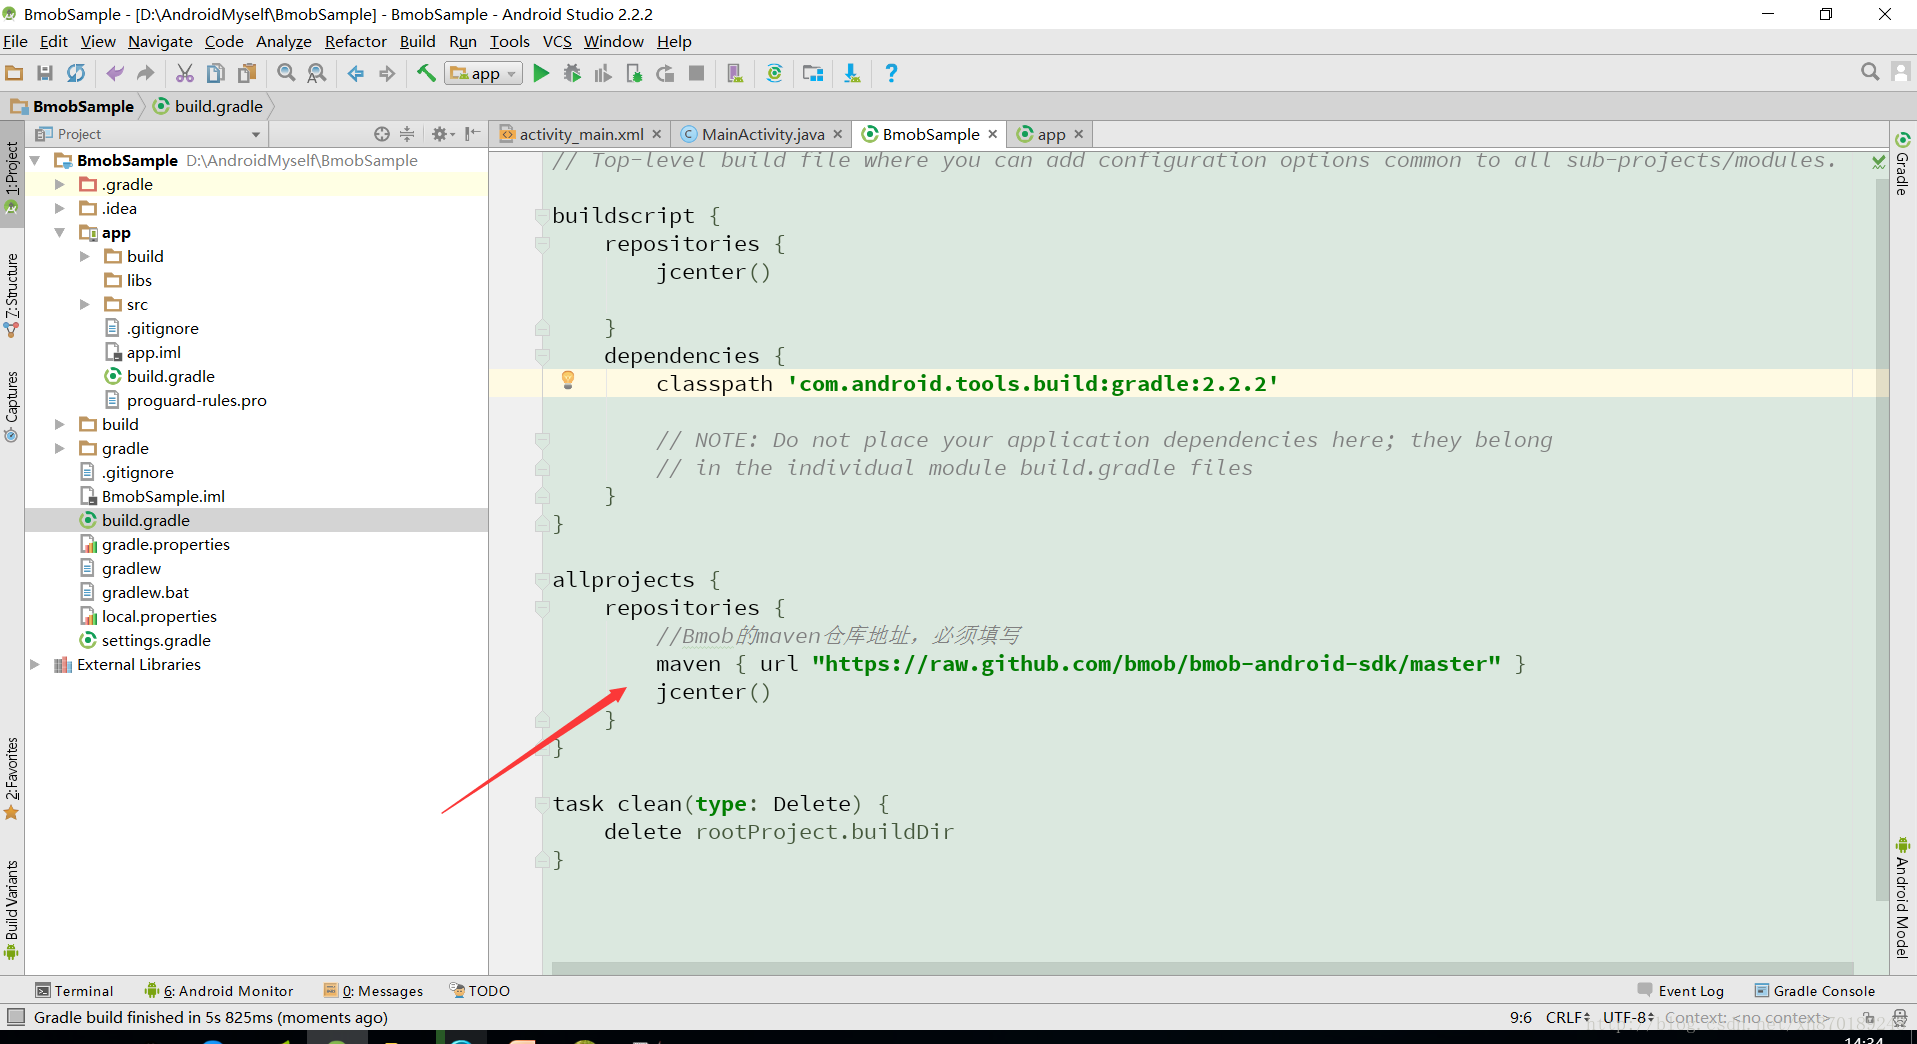1917x1044 pixels.
Task: Open the File menu
Action: click(x=15, y=41)
